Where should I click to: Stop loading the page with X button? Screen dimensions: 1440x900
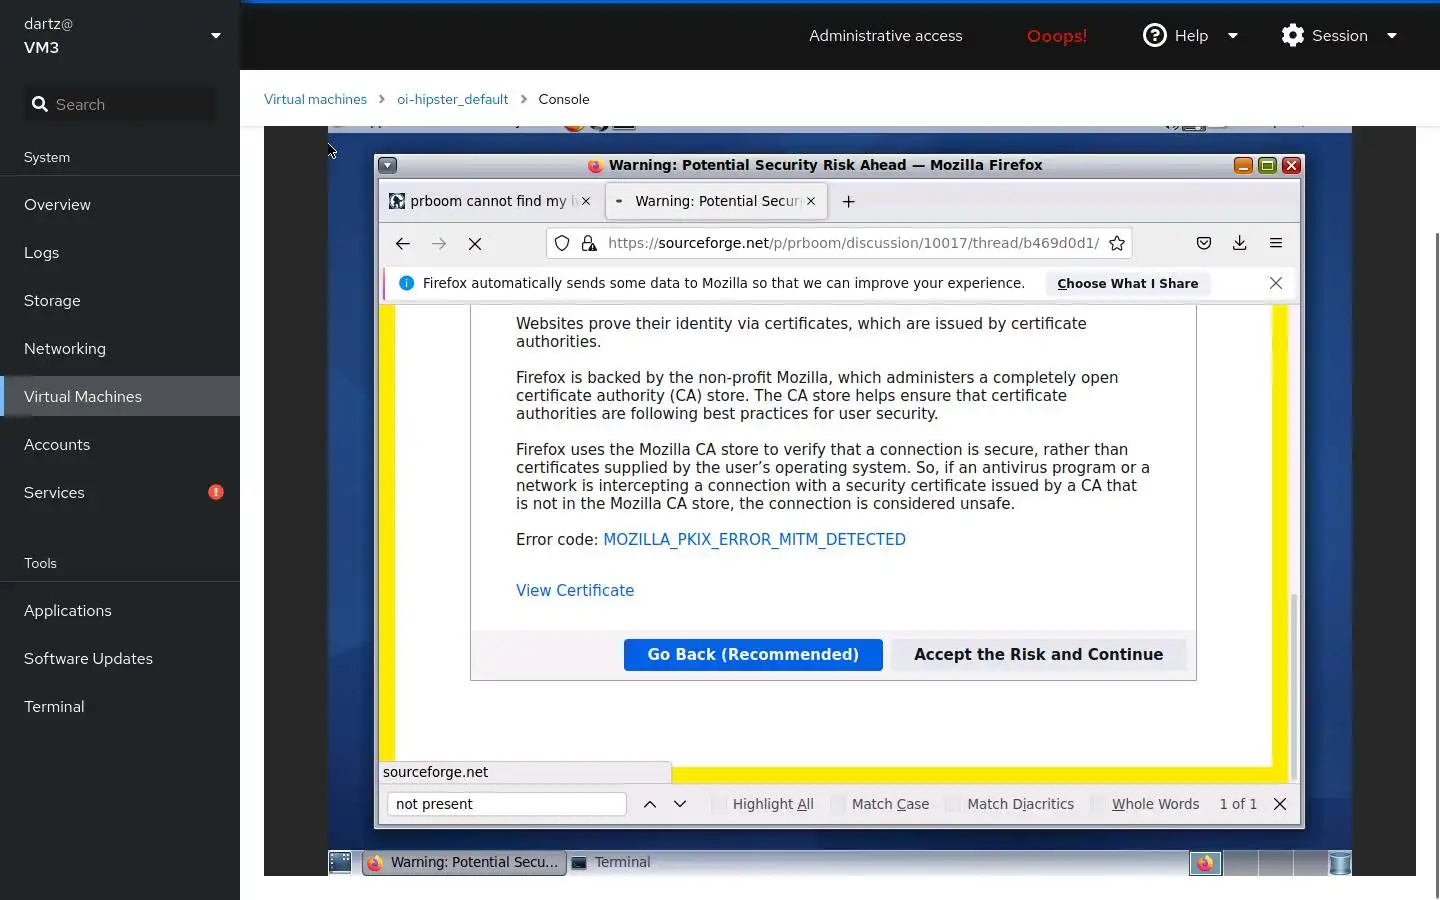(475, 243)
